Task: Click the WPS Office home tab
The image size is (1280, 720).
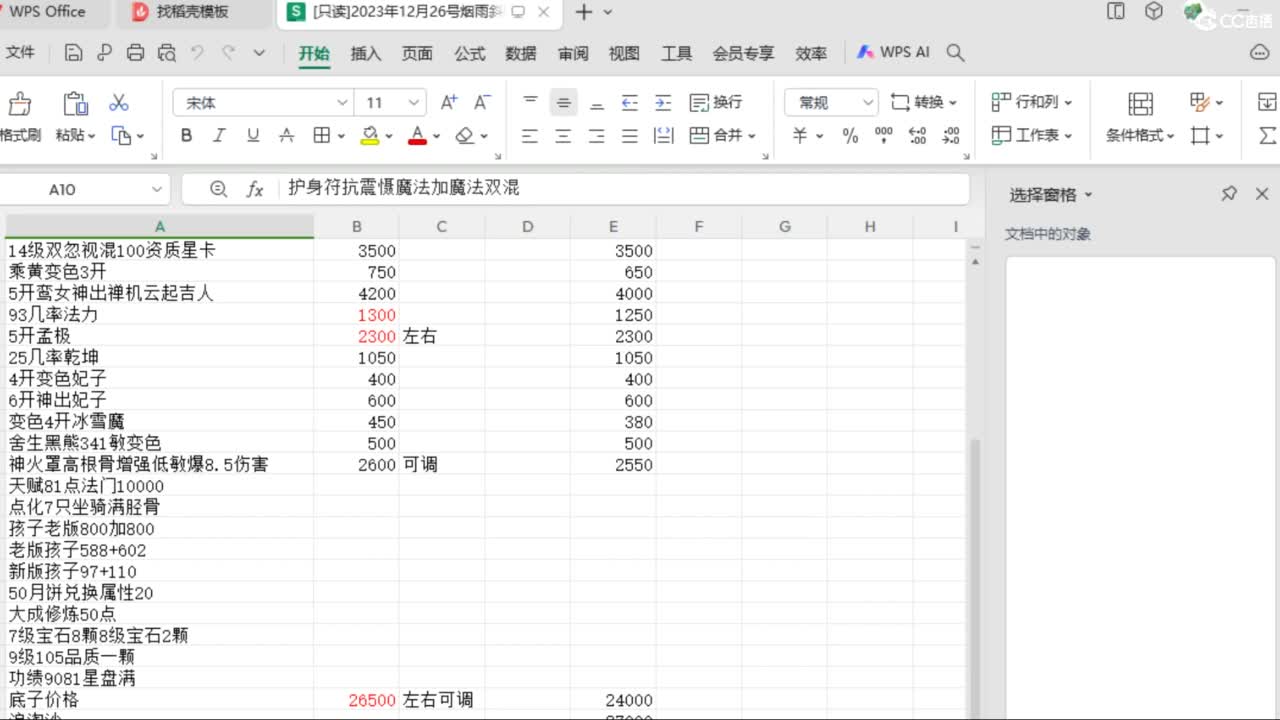Action: pos(46,12)
